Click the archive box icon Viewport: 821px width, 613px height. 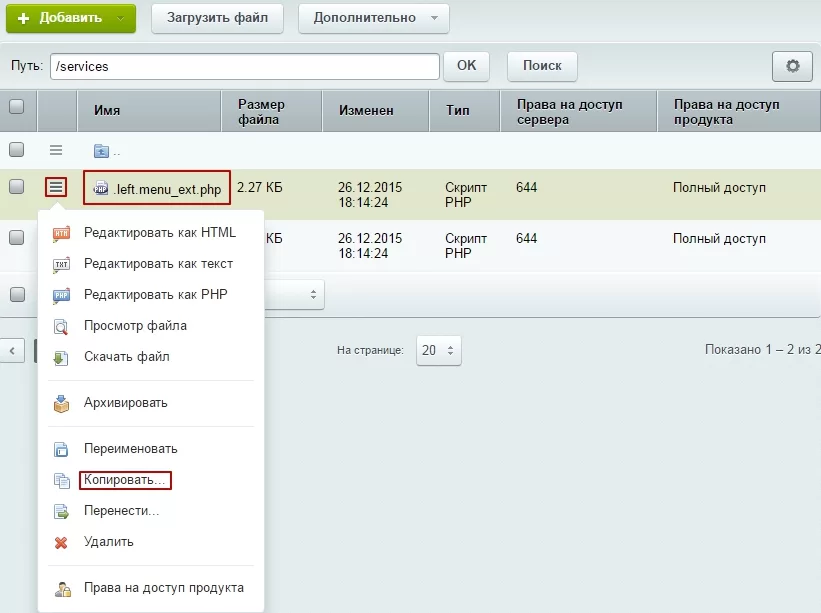[61, 403]
